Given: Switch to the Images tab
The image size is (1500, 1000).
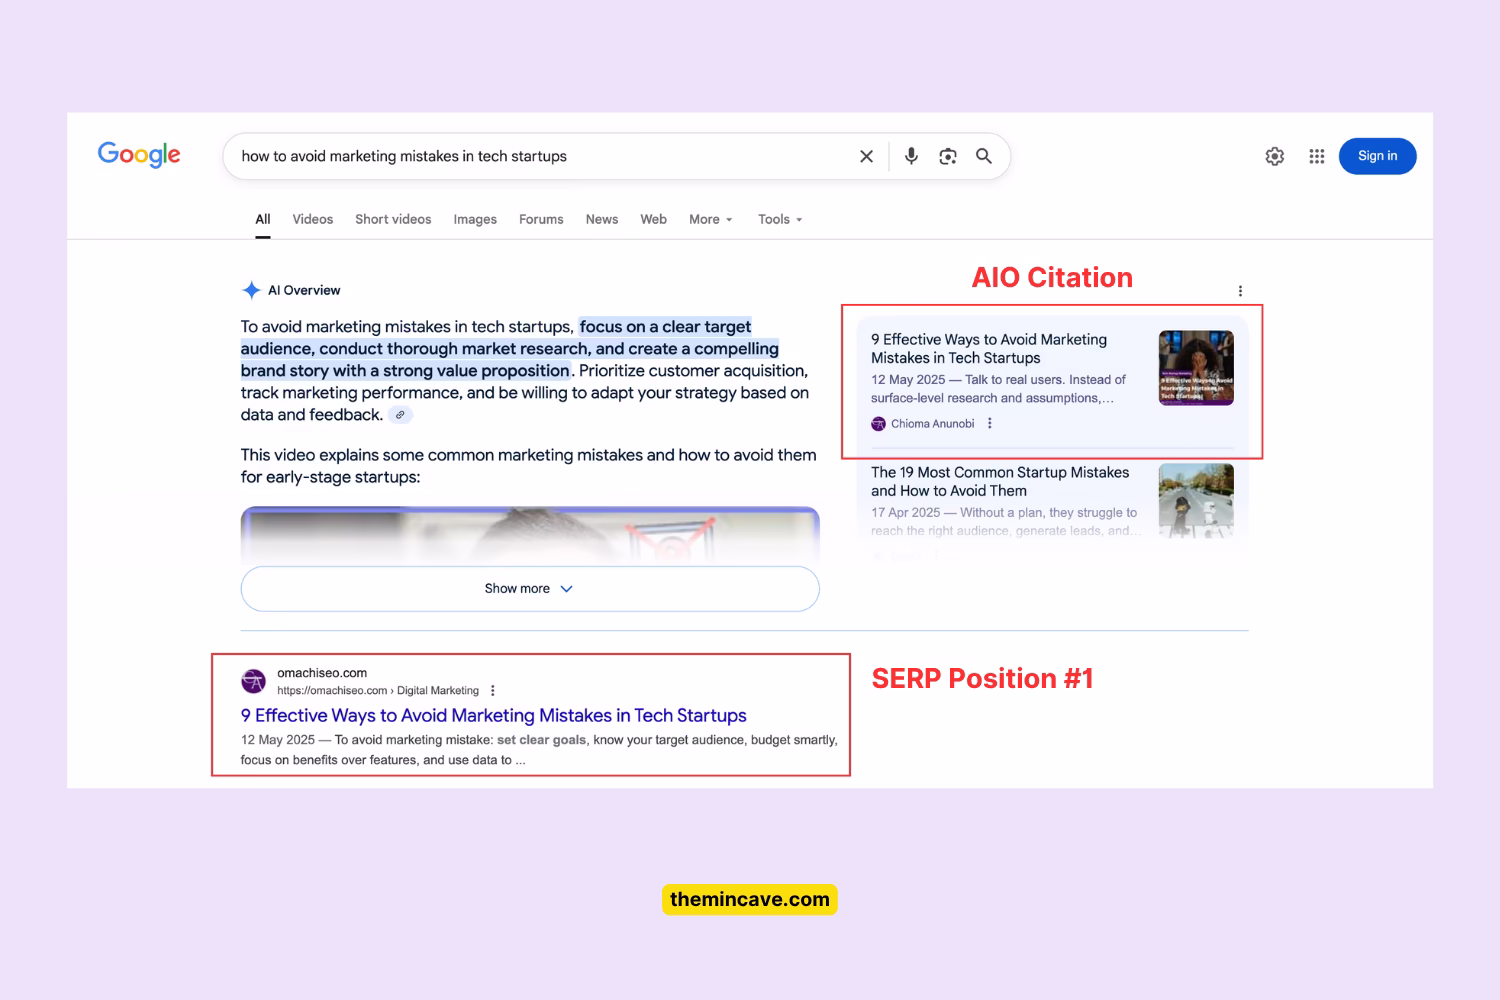Looking at the screenshot, I should click(475, 219).
